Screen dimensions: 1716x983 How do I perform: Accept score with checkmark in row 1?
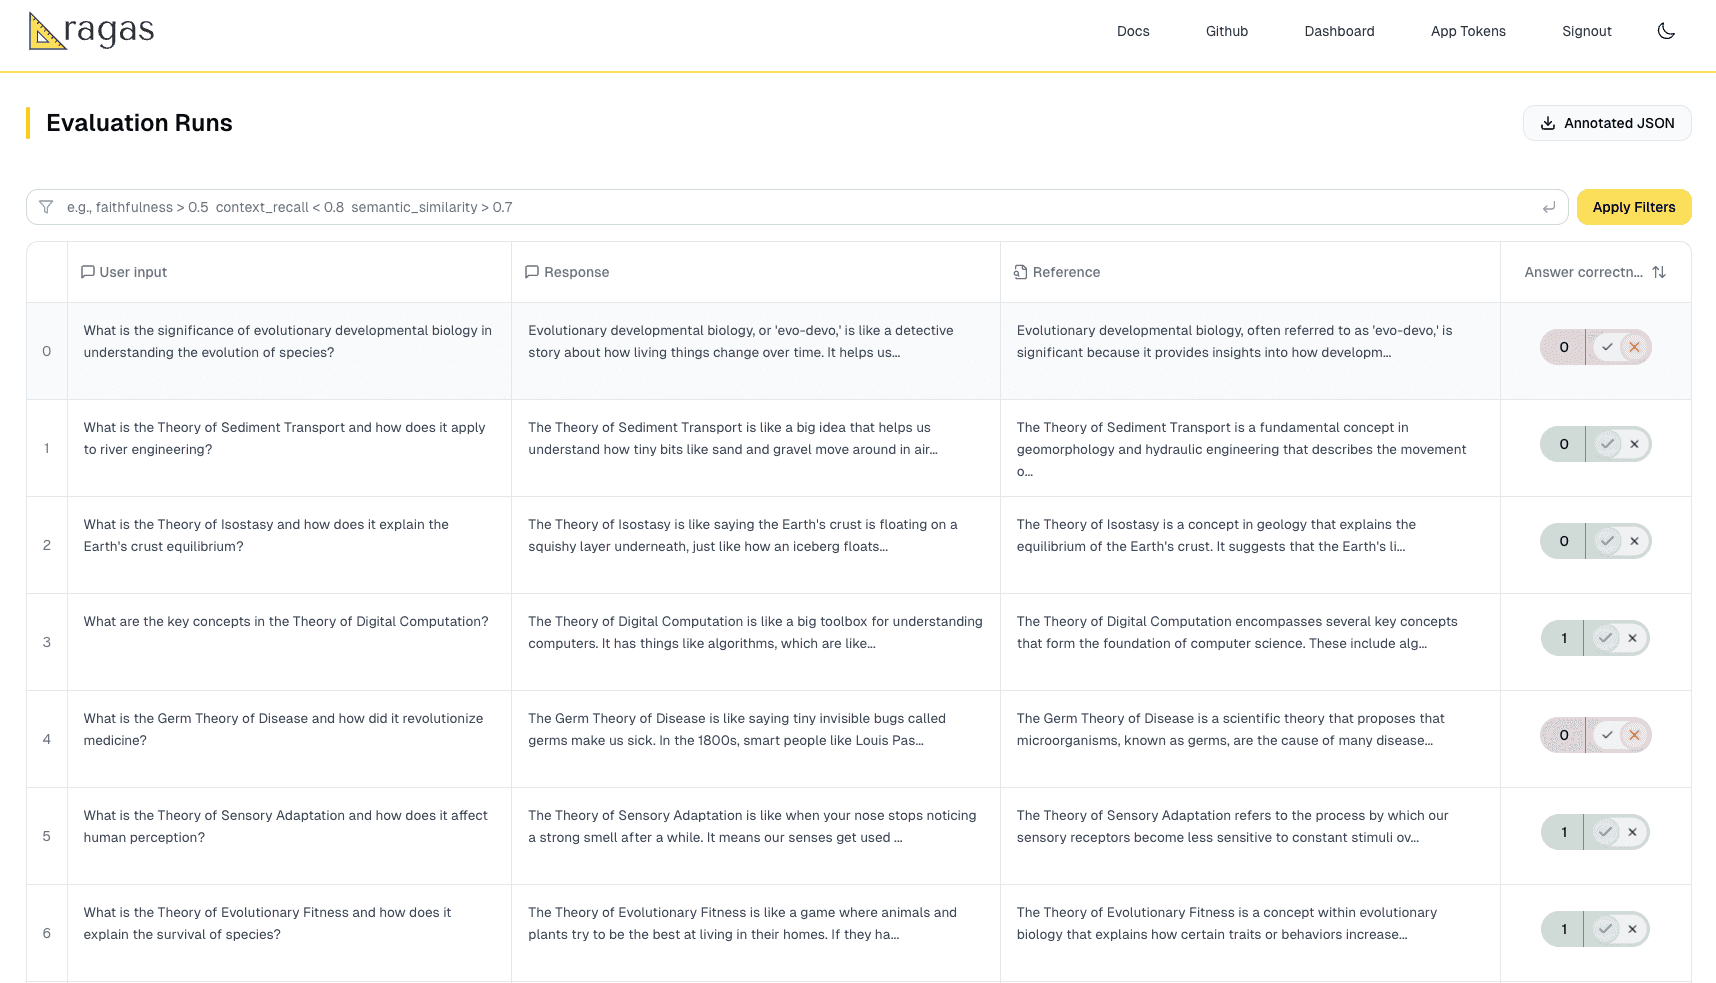click(x=1607, y=444)
